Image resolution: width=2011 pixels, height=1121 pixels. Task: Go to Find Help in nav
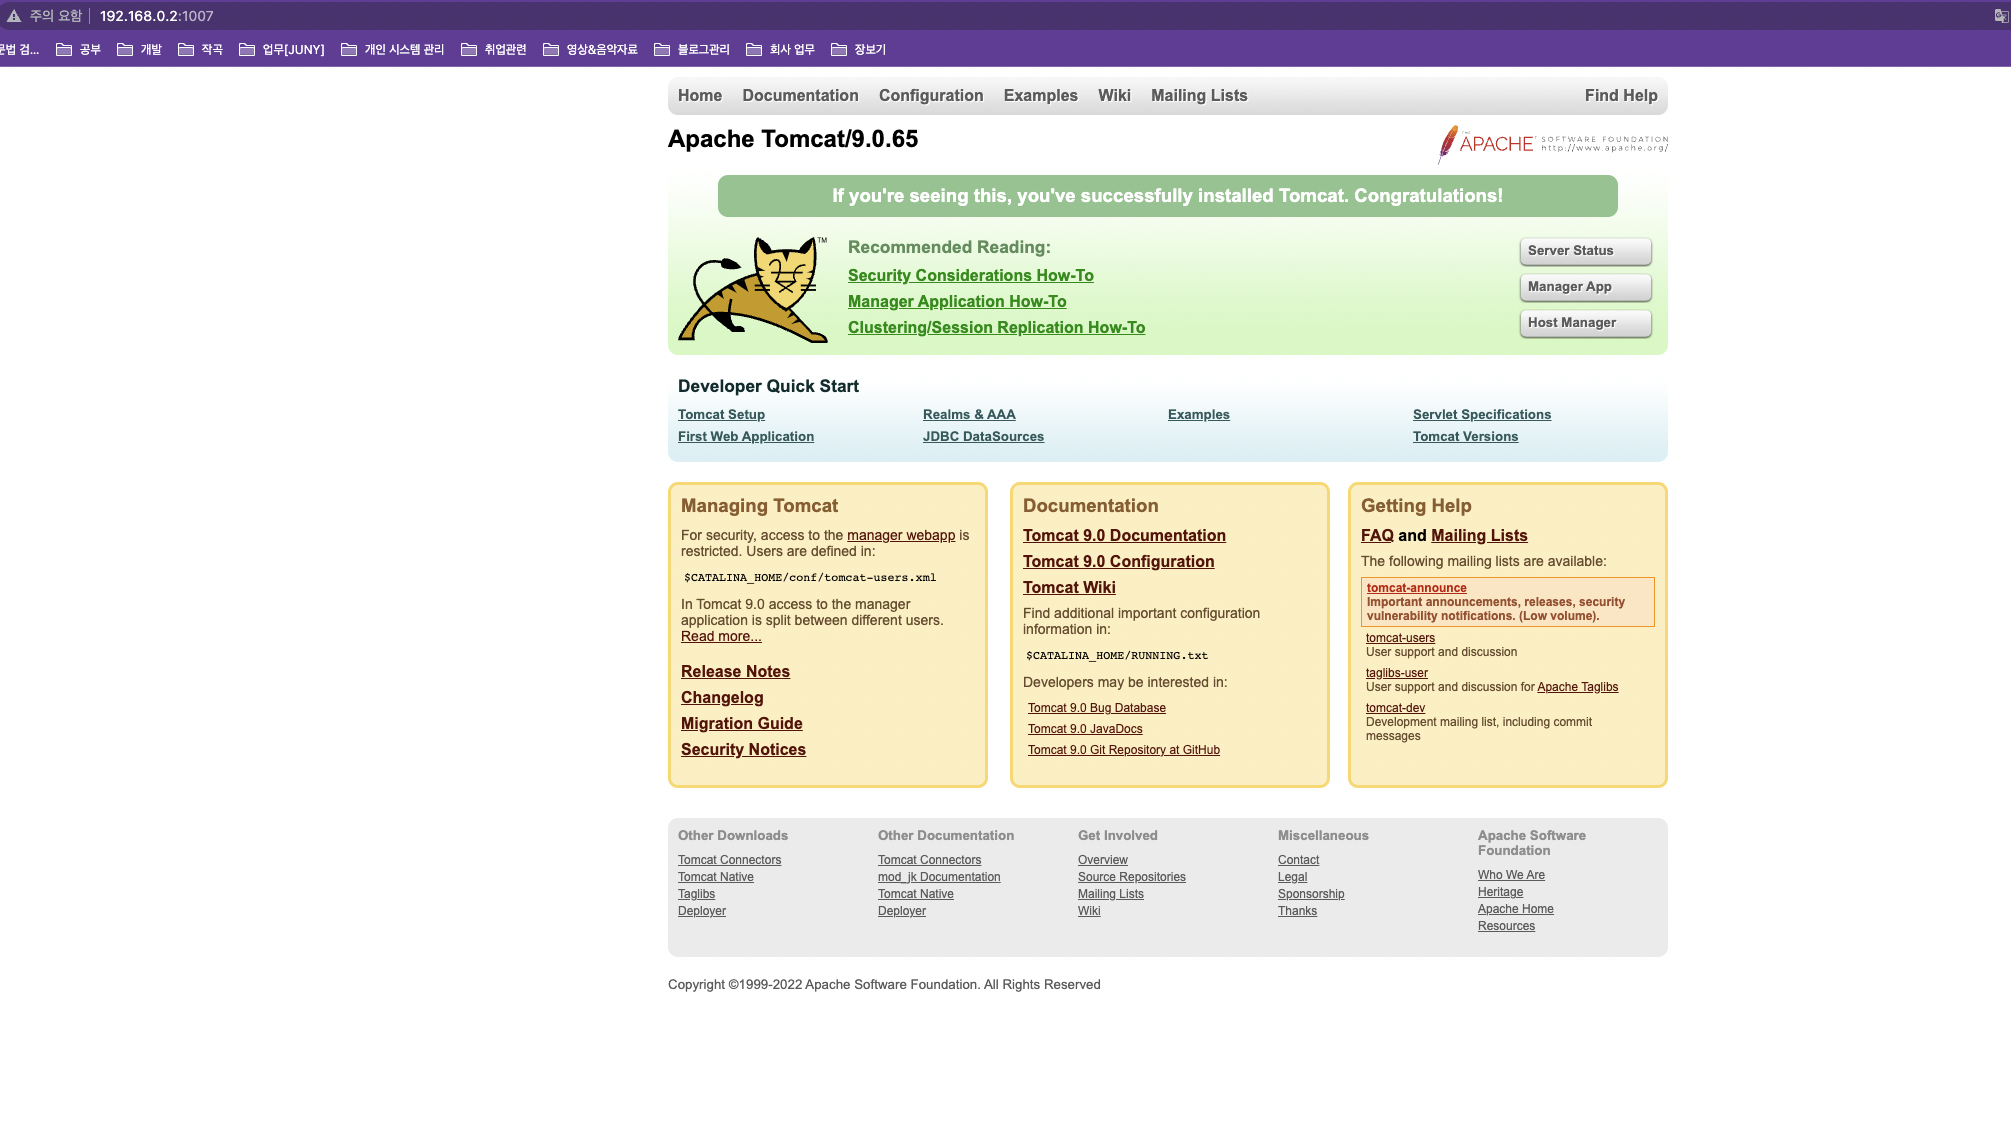coord(1620,95)
